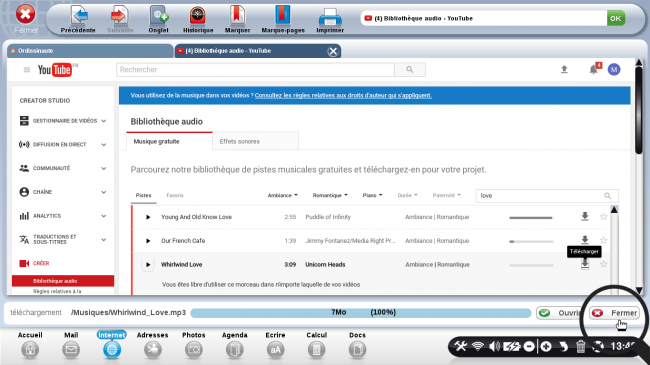The width and height of the screenshot is (650, 365).
Task: Open Marque-pages bookmarks icon
Action: click(283, 15)
